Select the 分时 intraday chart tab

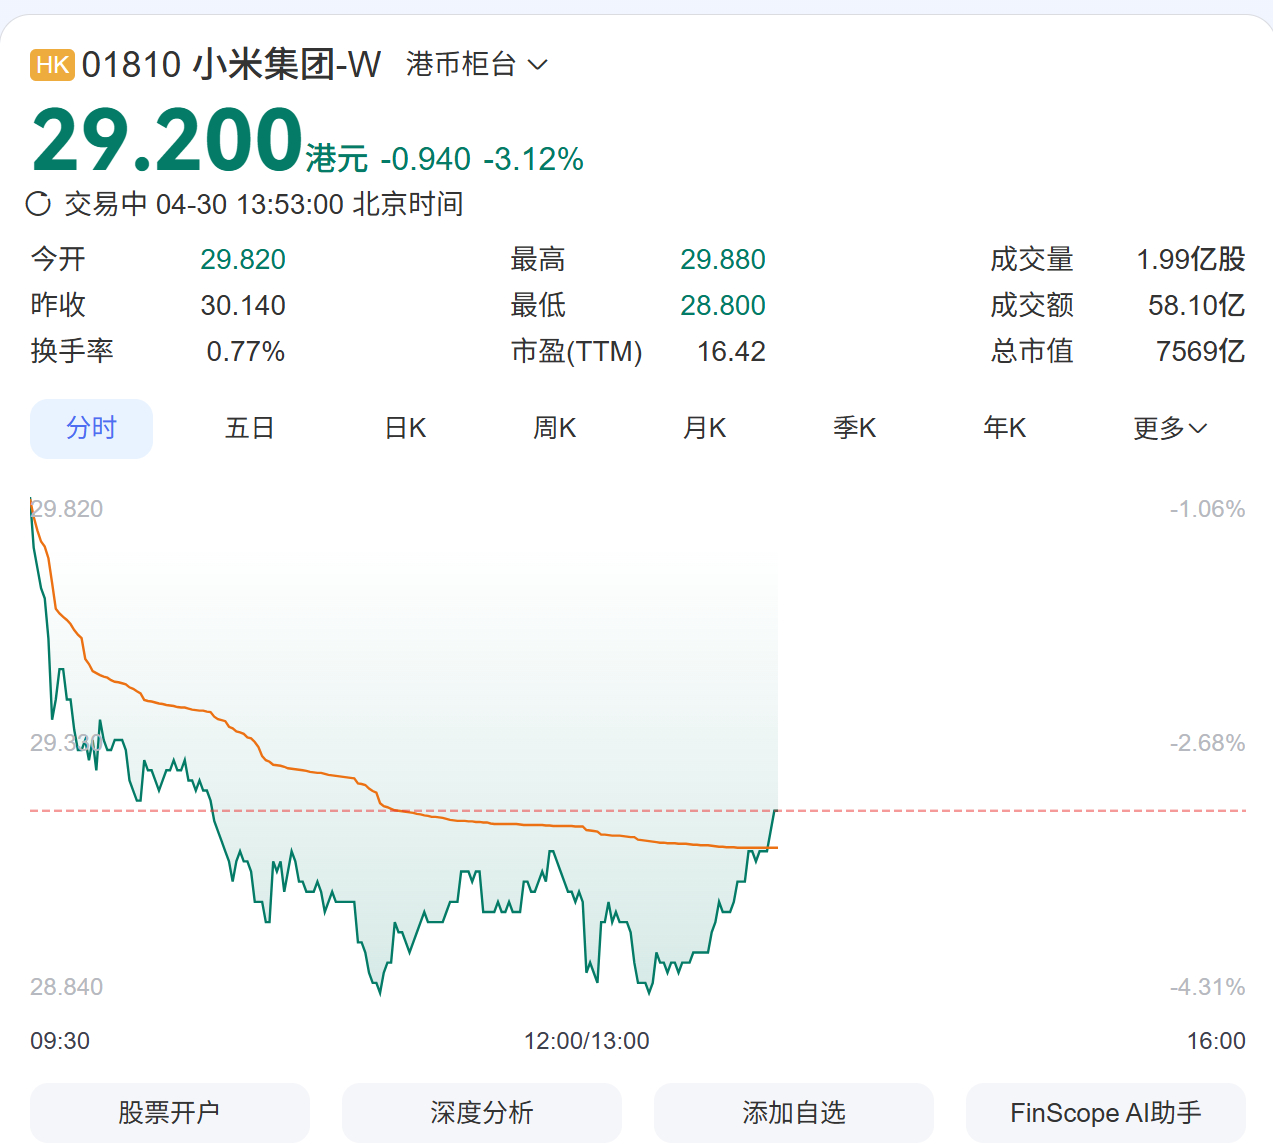click(x=91, y=428)
